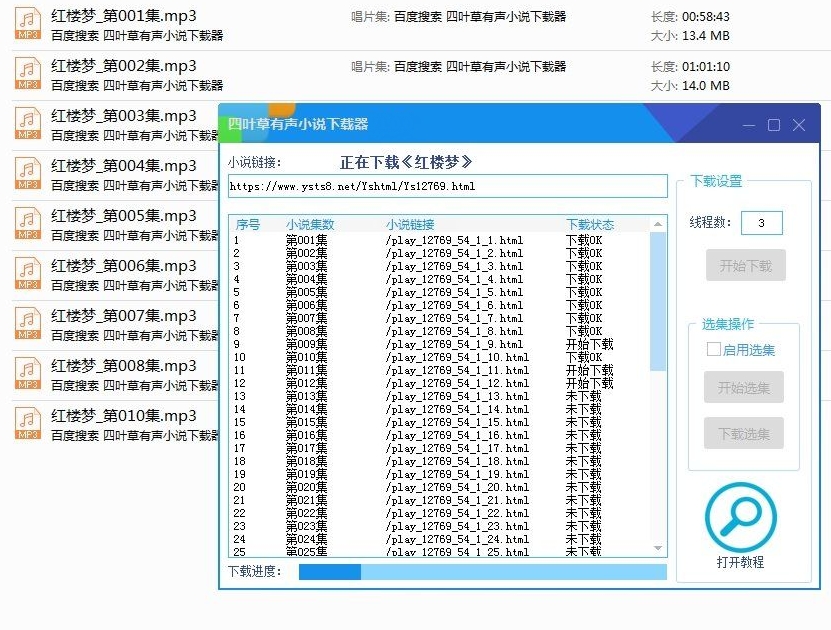Click the 下载选集 button
The image size is (831, 630).
(x=744, y=434)
